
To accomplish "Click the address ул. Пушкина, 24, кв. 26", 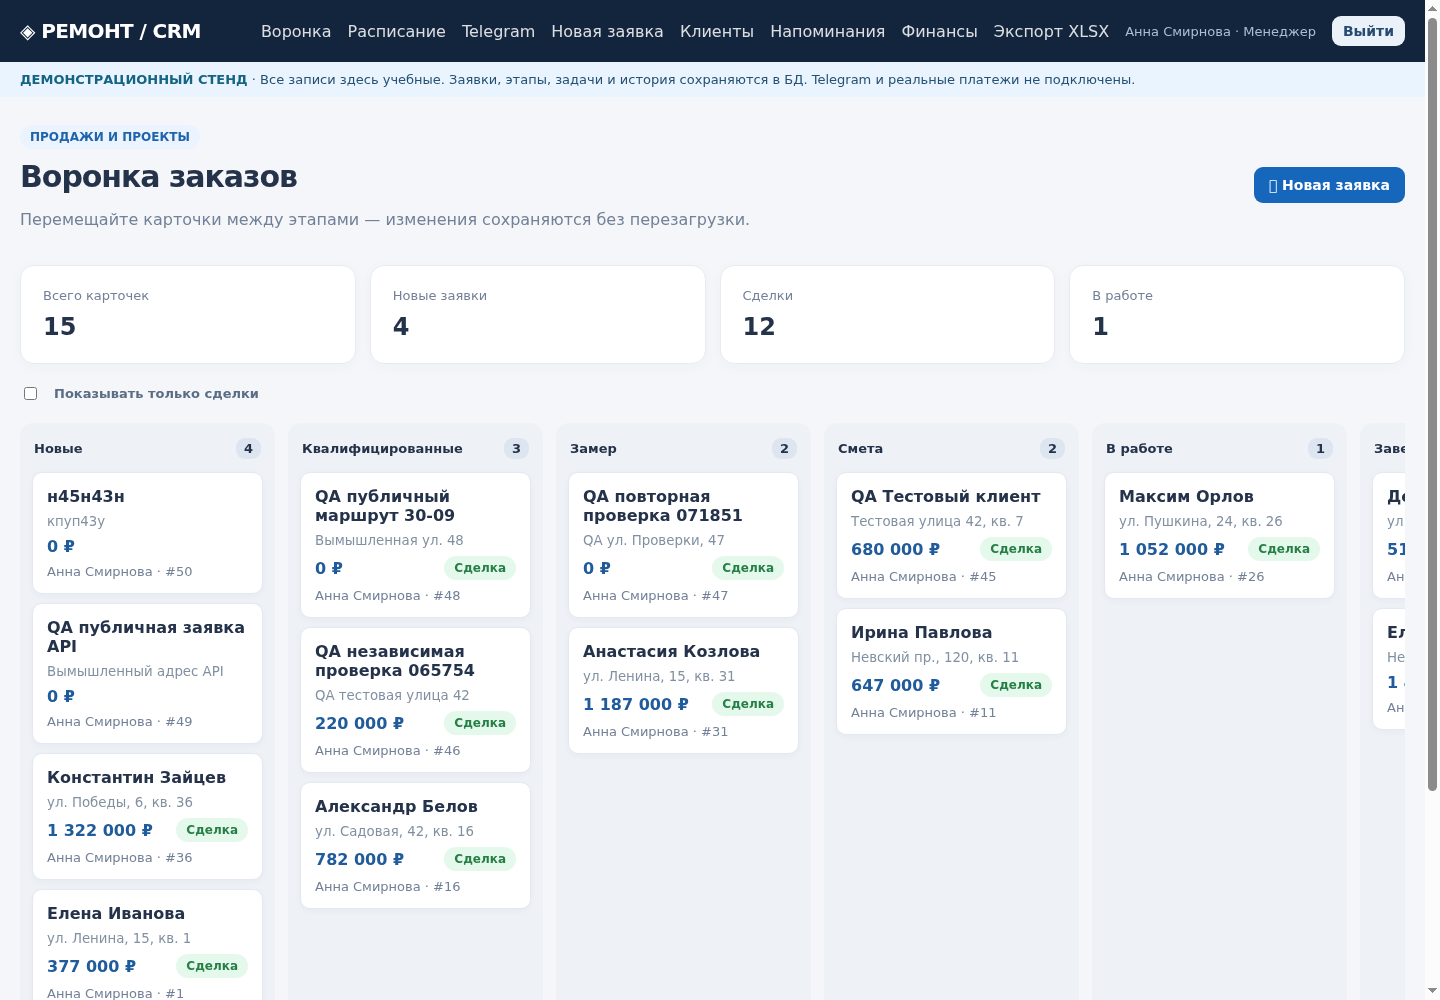I will click(x=1200, y=521).
